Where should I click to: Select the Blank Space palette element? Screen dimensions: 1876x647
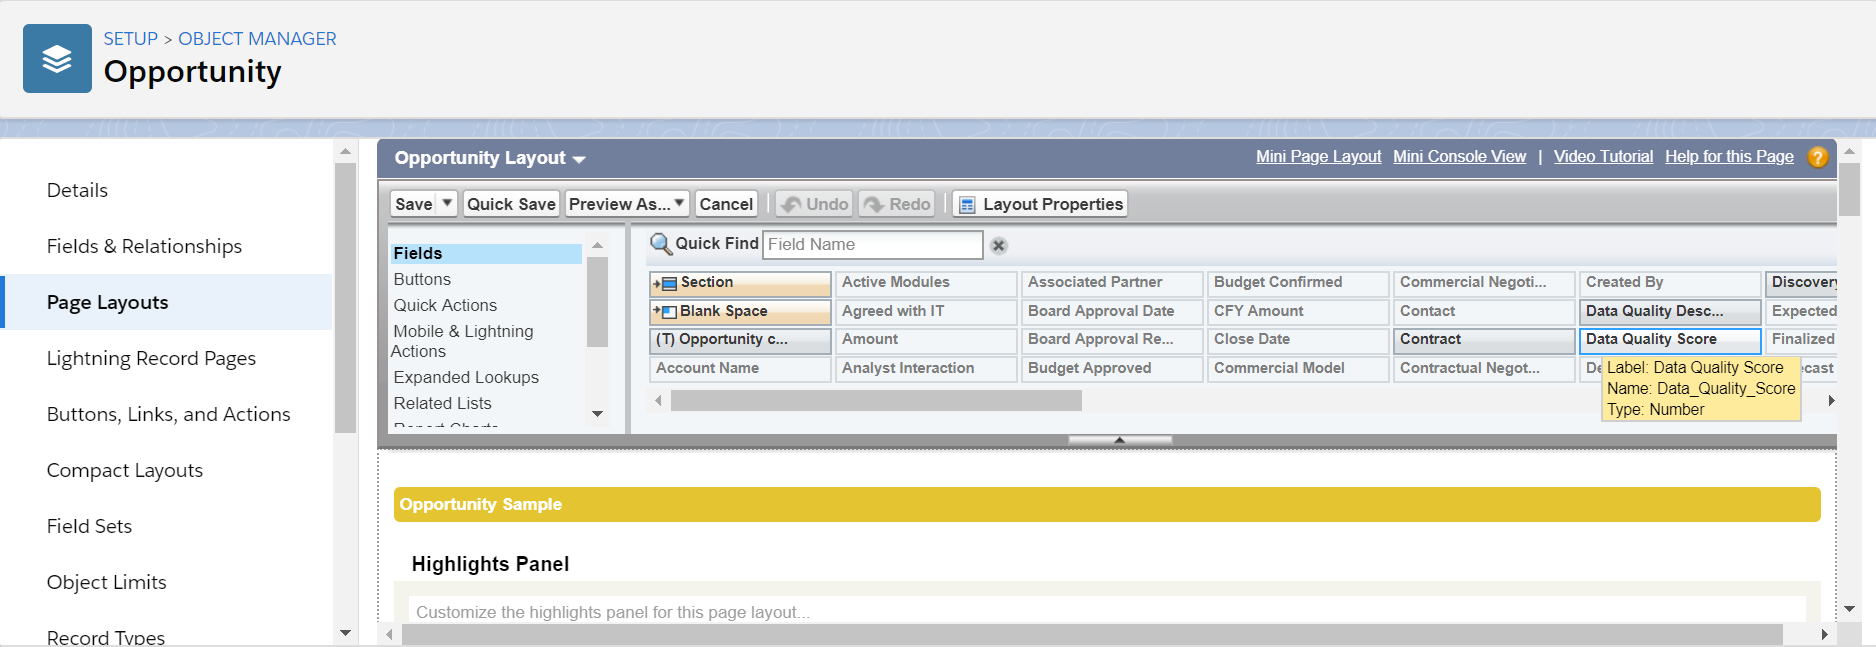pos(740,312)
